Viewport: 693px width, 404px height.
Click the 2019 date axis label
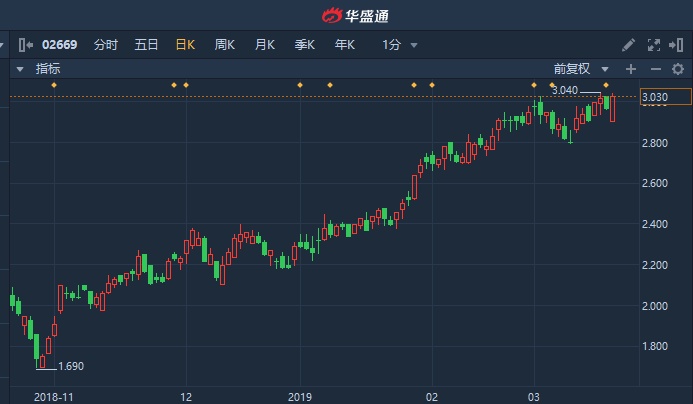point(300,397)
